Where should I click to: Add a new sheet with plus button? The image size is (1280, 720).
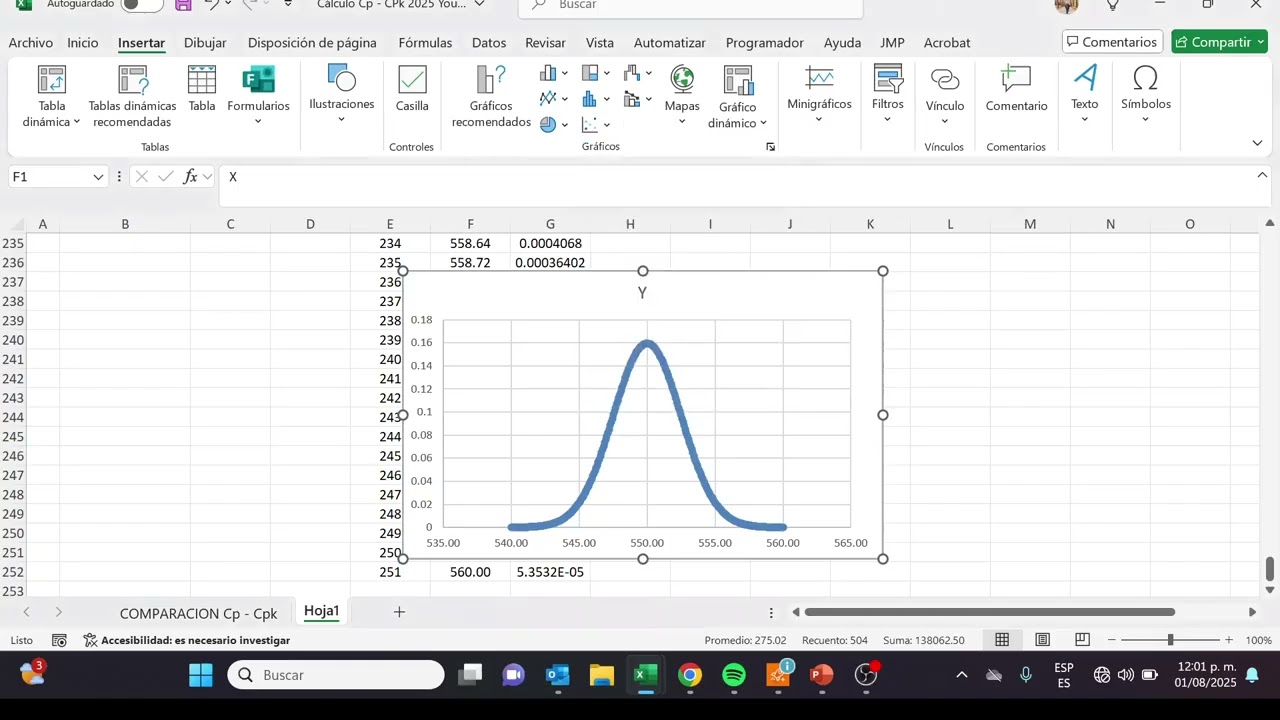tap(399, 612)
